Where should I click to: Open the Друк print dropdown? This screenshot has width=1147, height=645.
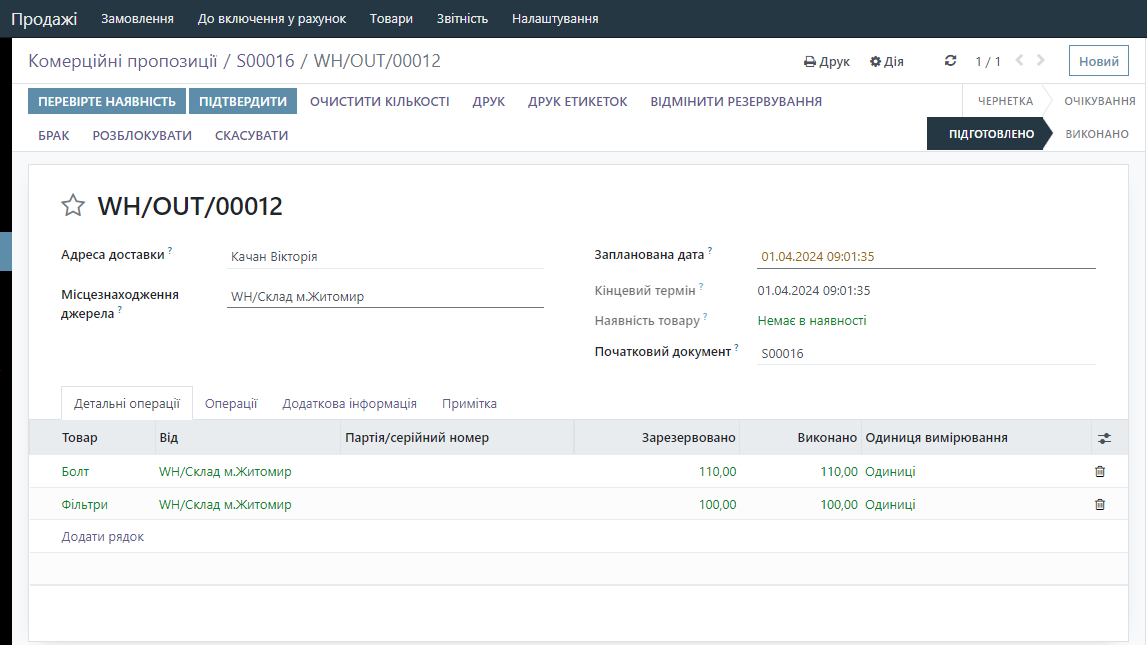(x=827, y=62)
